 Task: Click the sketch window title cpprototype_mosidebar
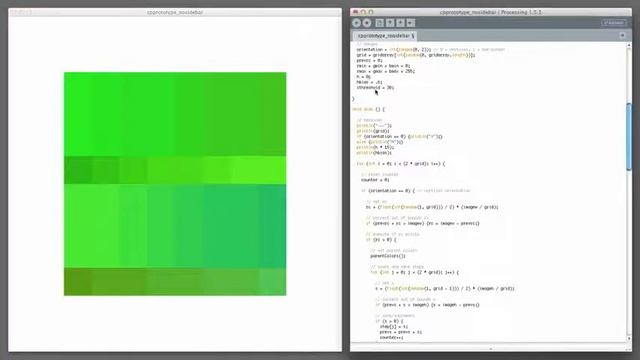click(175, 13)
